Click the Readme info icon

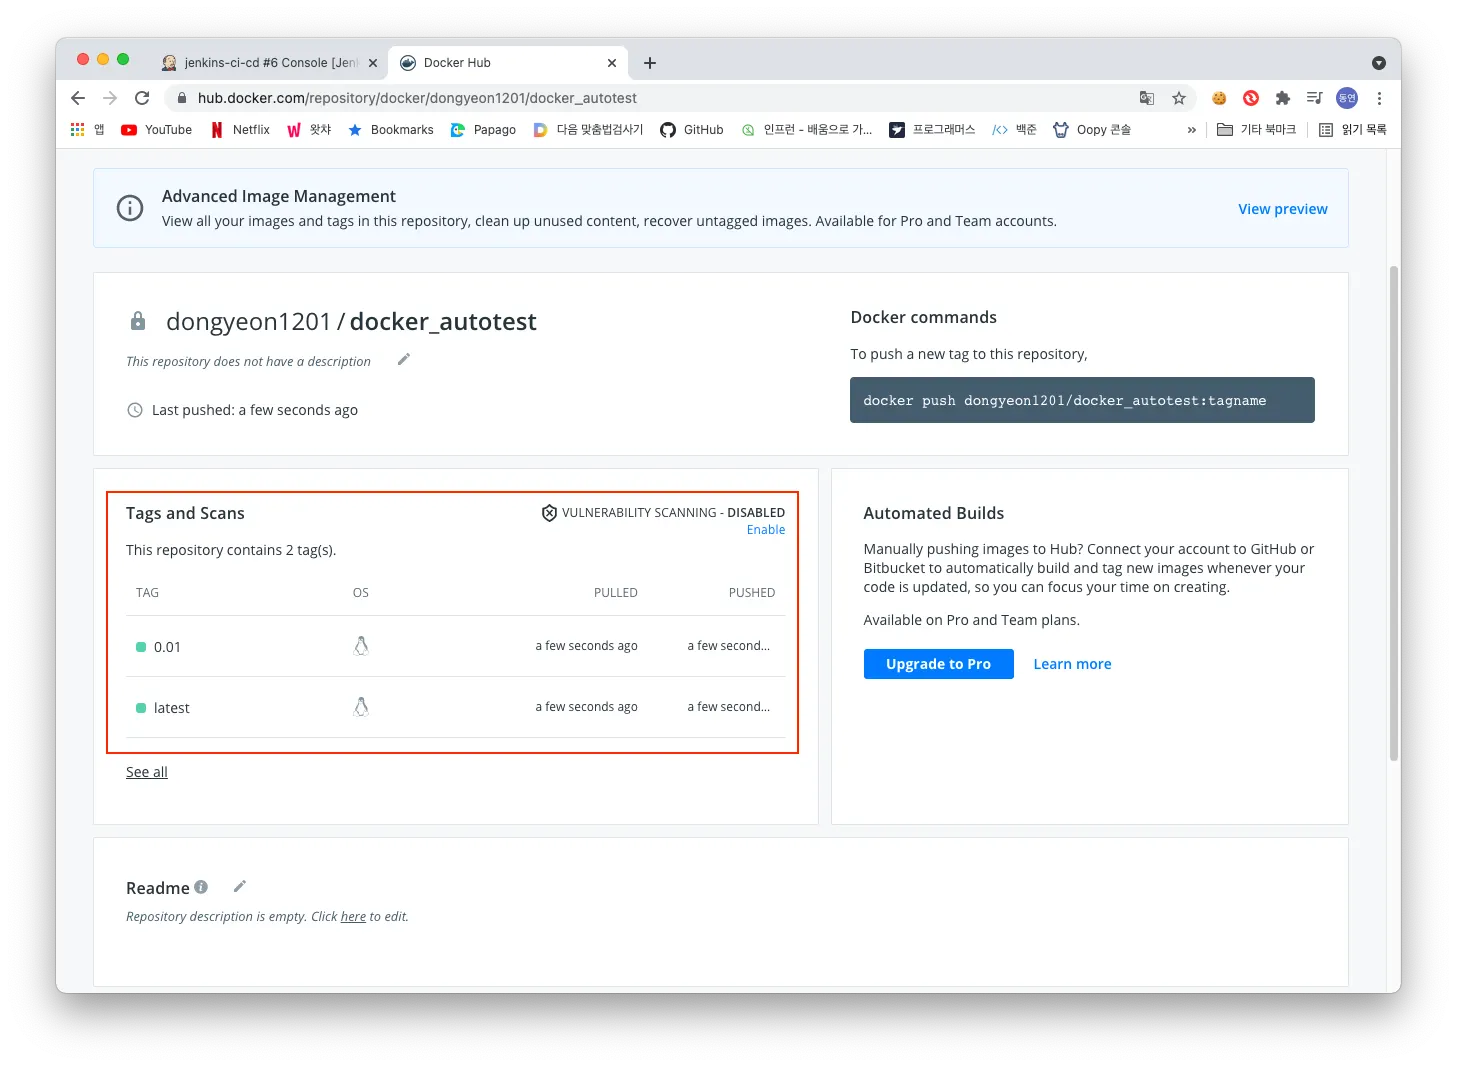pyautogui.click(x=201, y=887)
